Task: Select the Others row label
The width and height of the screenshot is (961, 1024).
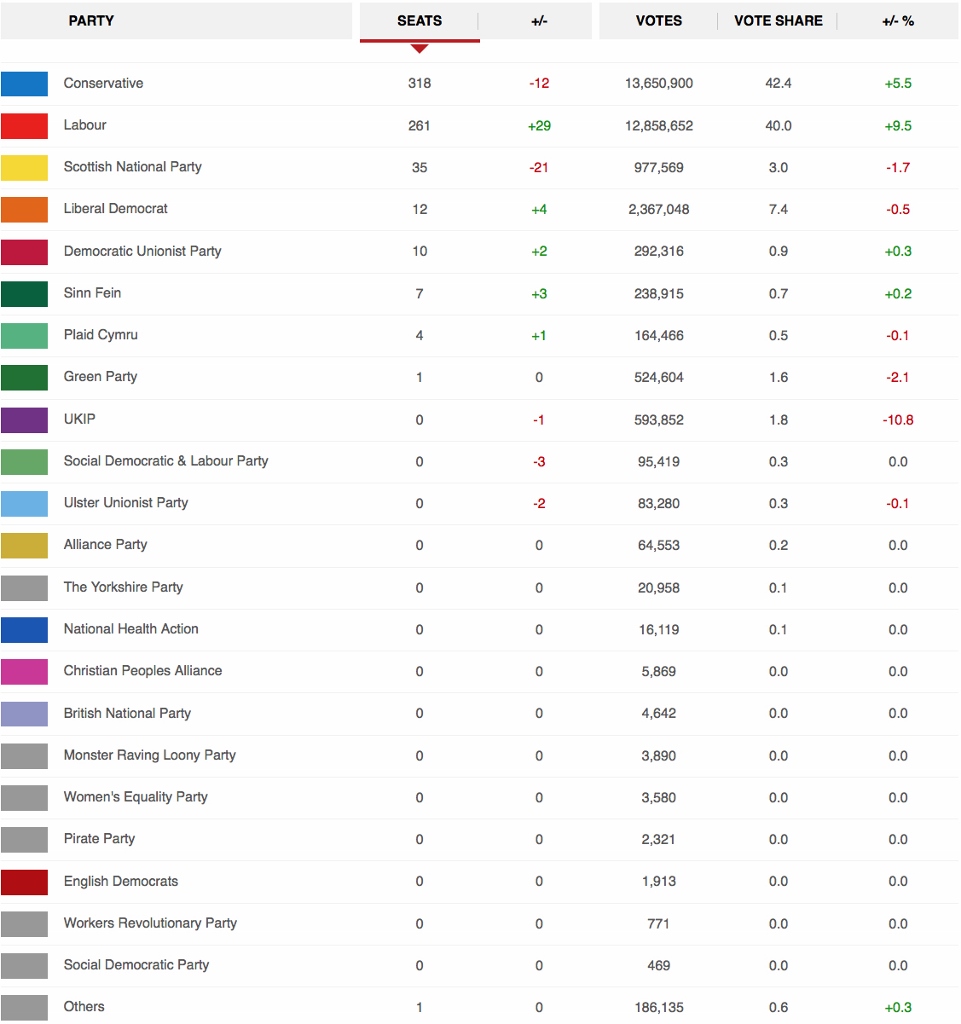Action: point(84,1006)
